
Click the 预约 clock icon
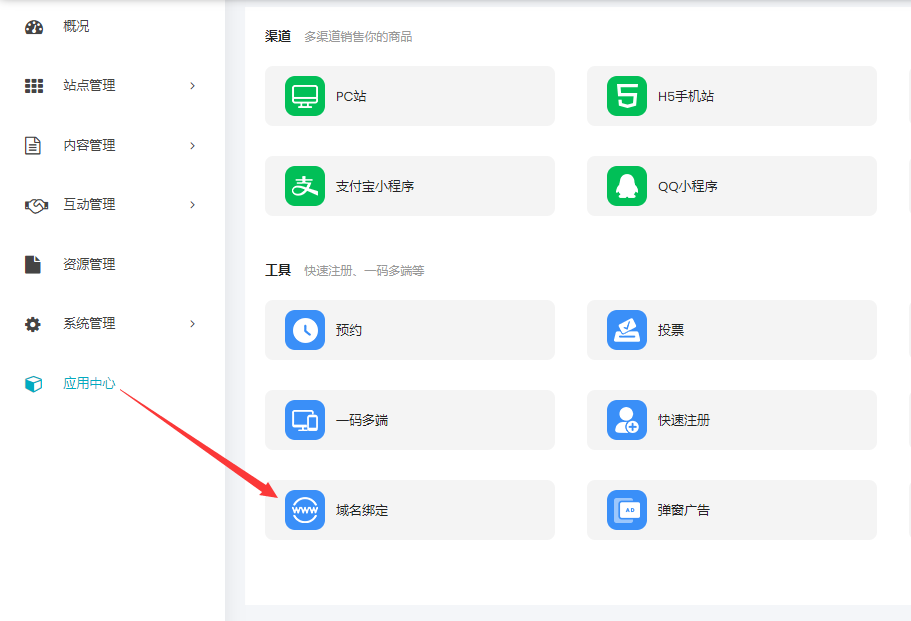pos(305,330)
